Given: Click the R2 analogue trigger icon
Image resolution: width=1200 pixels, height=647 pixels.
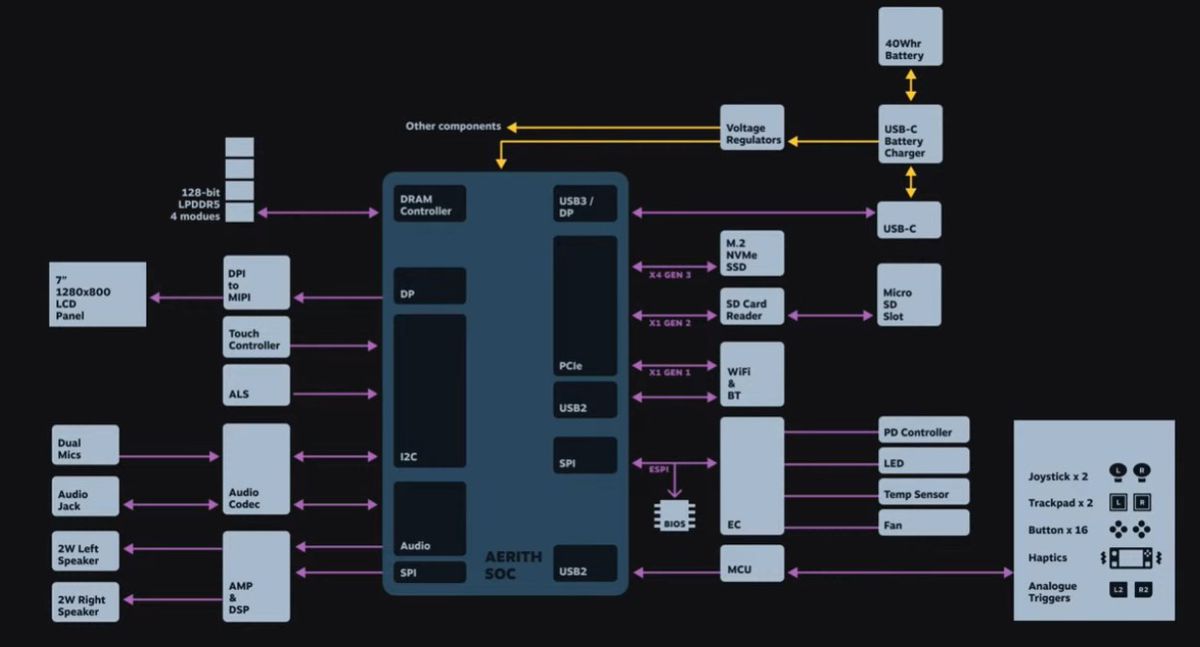Looking at the screenshot, I should click(1143, 590).
